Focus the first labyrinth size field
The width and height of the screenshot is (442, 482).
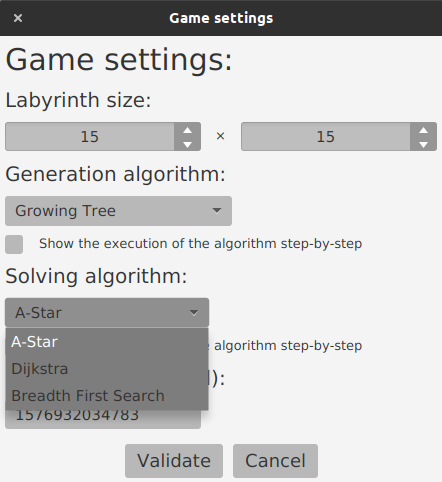(x=90, y=137)
